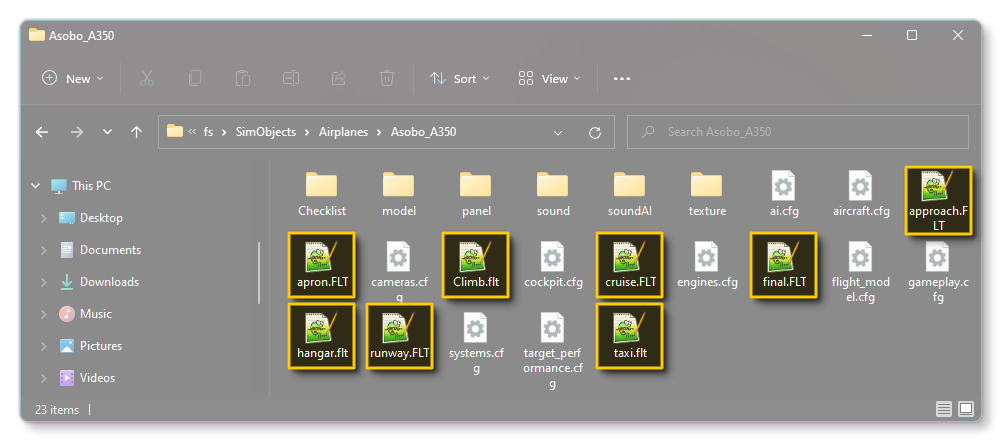Click the Share icon in toolbar
The width and height of the screenshot is (1002, 442).
339,79
